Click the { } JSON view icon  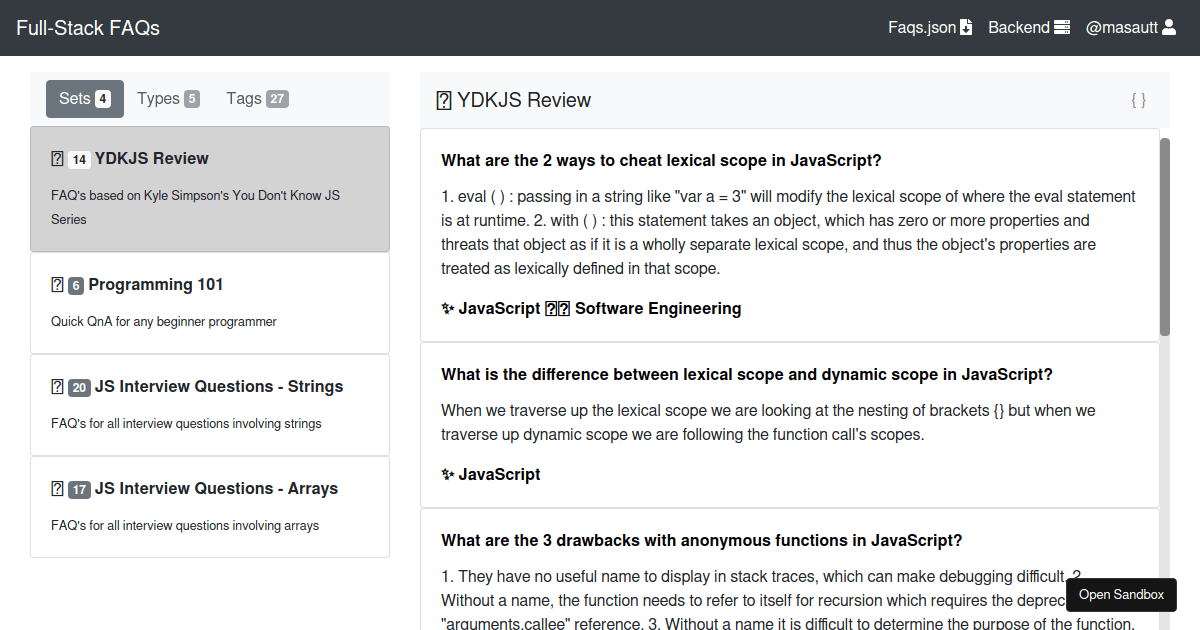click(x=1138, y=99)
